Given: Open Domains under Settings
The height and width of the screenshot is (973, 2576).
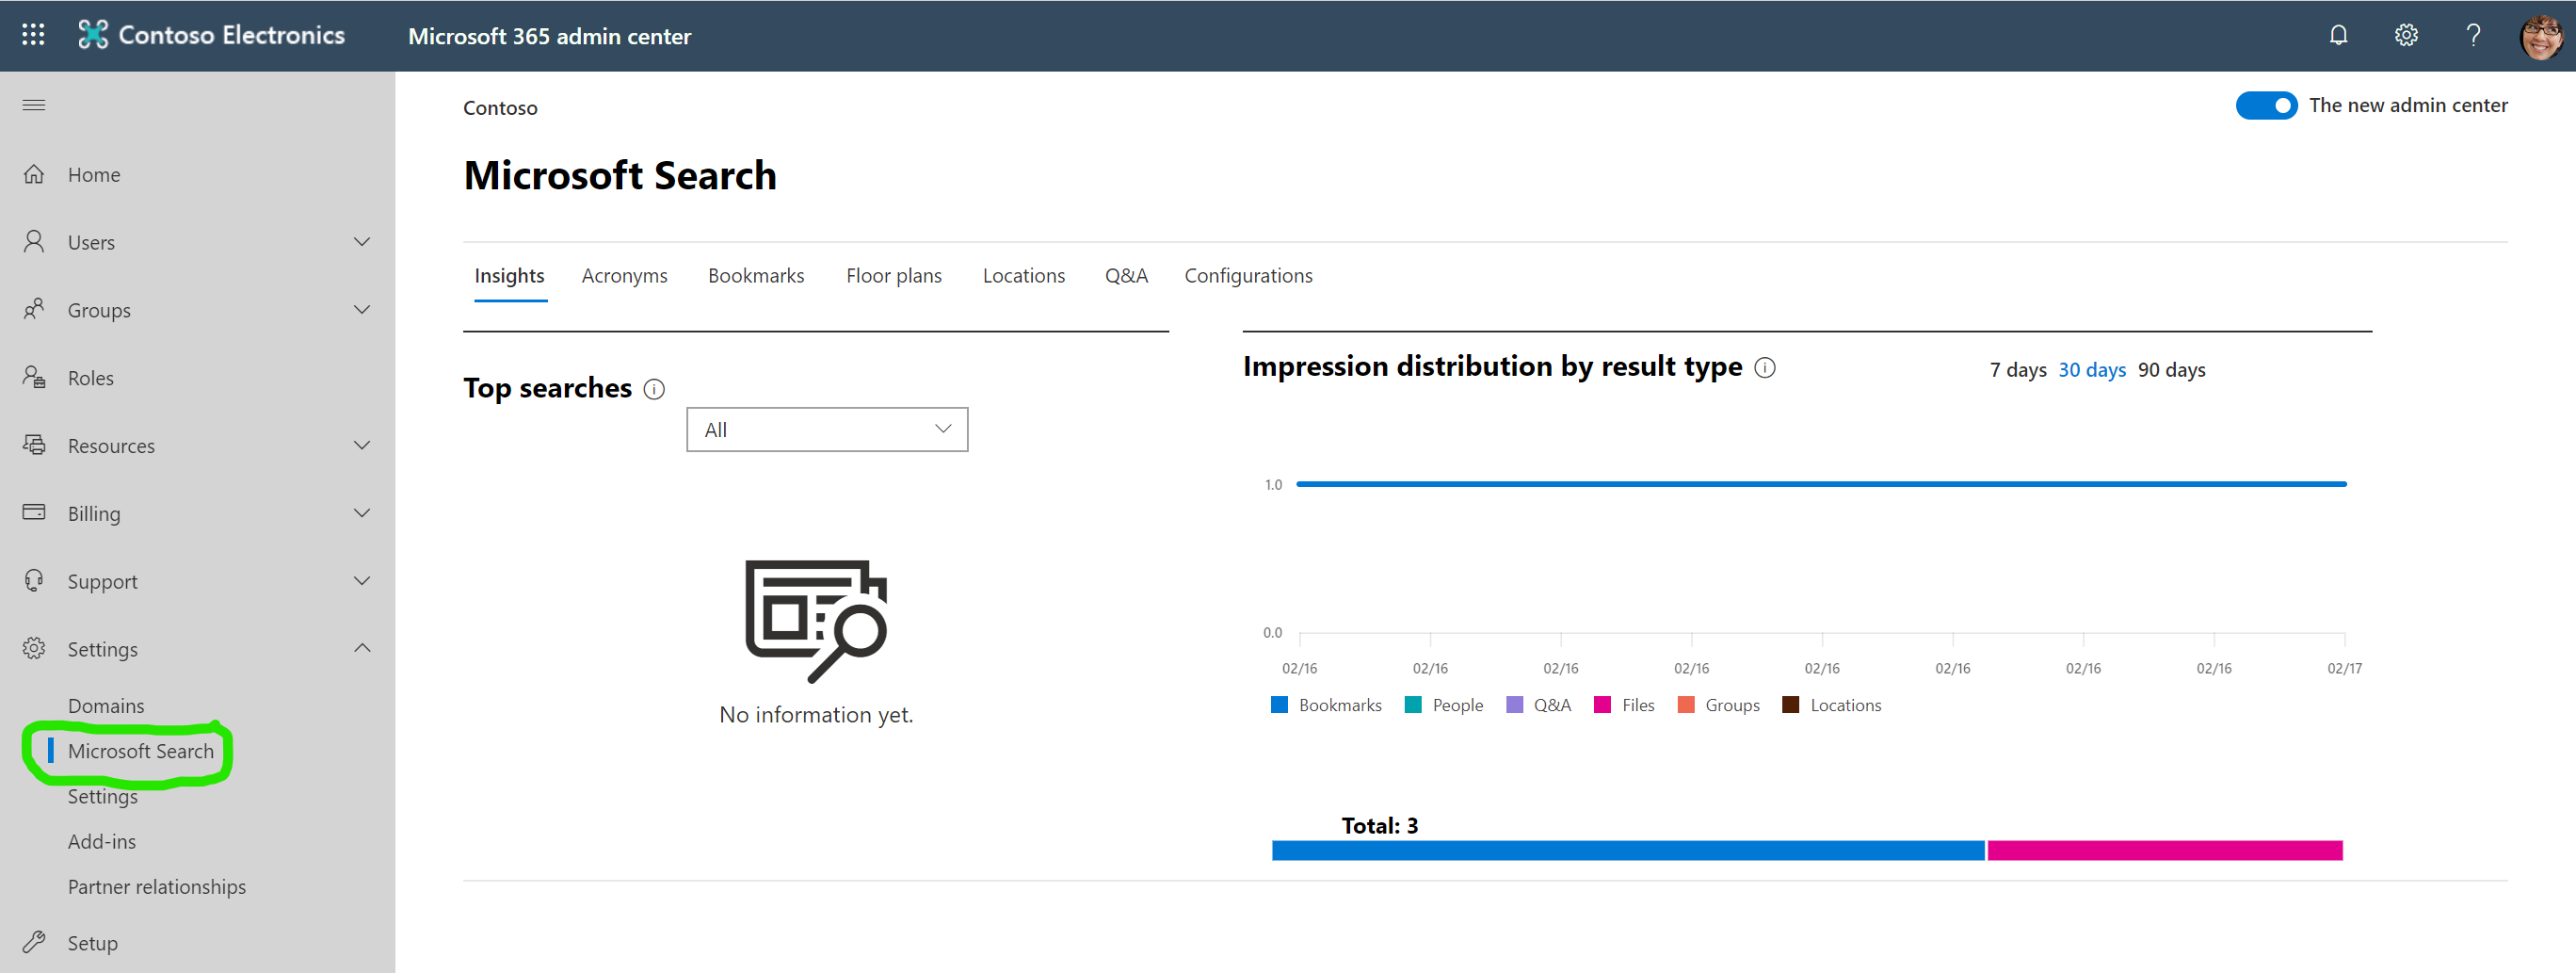Looking at the screenshot, I should [x=106, y=706].
